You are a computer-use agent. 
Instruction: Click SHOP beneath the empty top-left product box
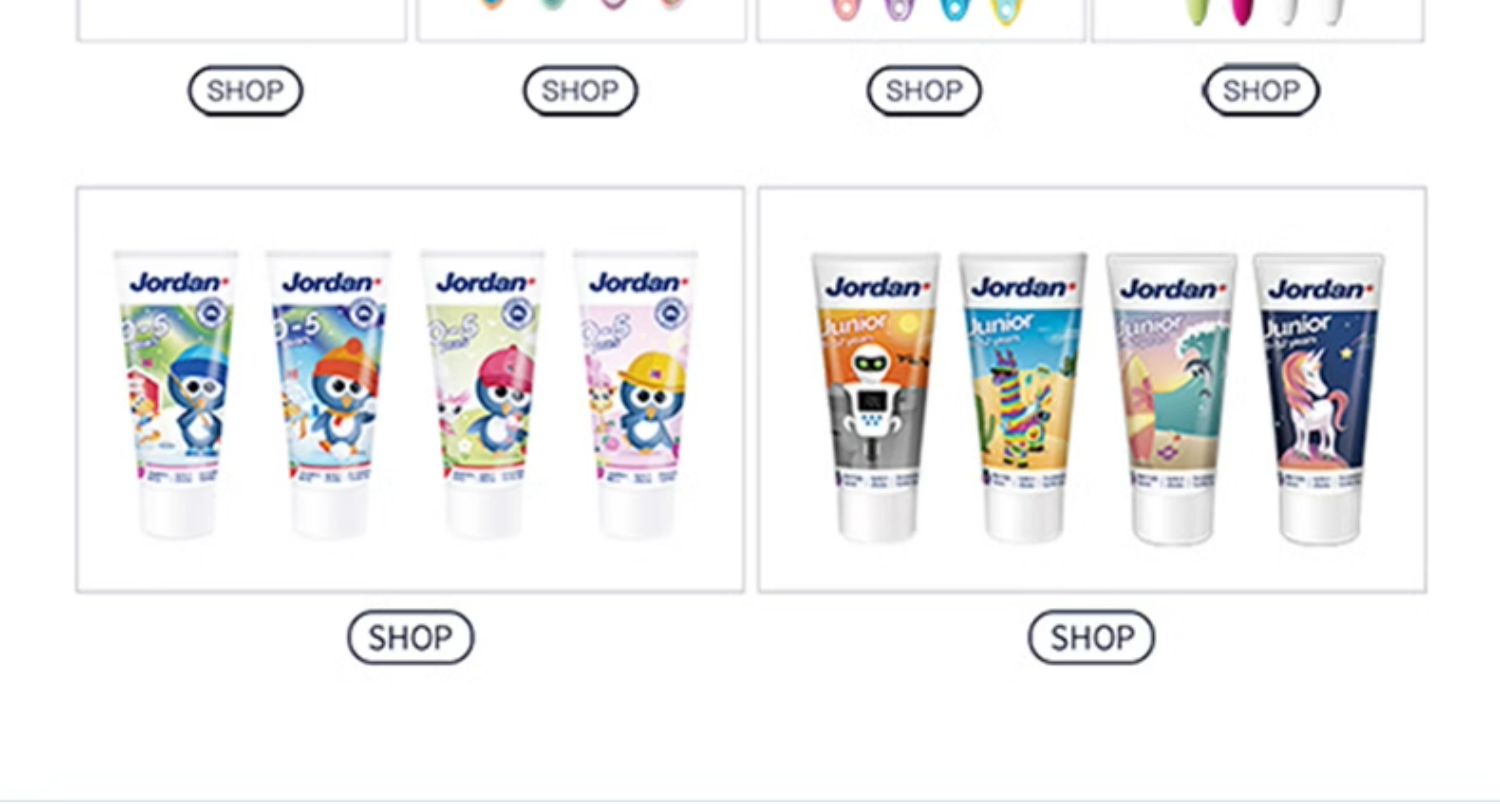click(x=245, y=91)
